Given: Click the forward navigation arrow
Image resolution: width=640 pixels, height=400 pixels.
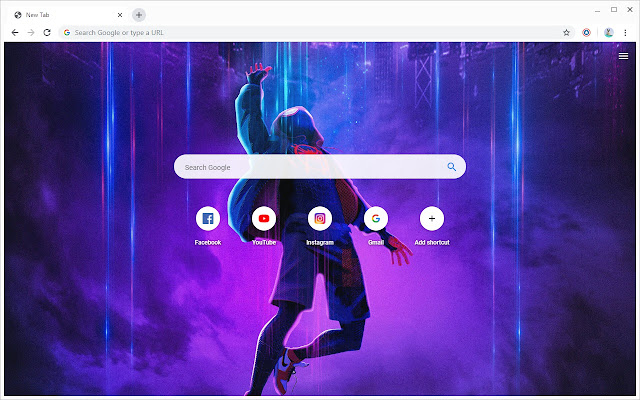Looking at the screenshot, I should point(31,32).
